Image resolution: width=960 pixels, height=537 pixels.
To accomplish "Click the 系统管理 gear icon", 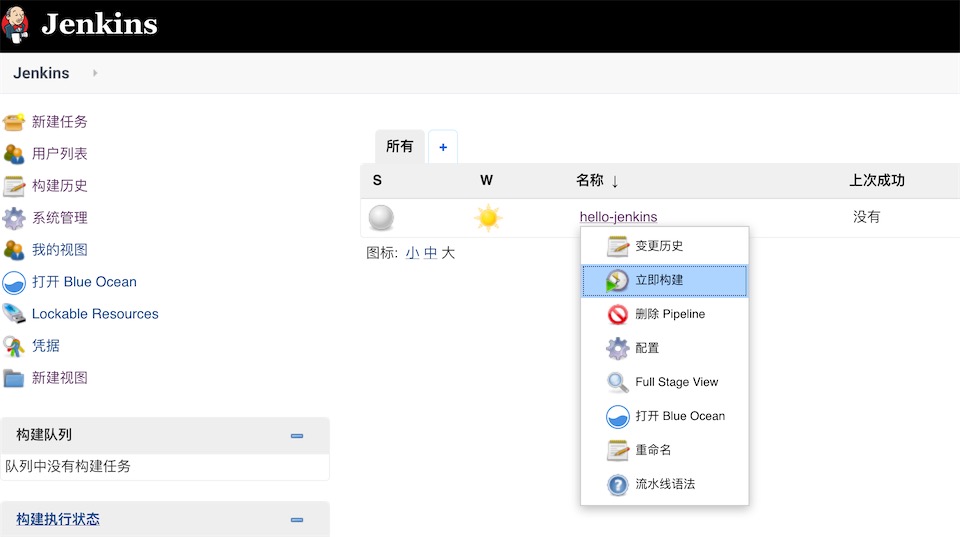I will tap(14, 217).
